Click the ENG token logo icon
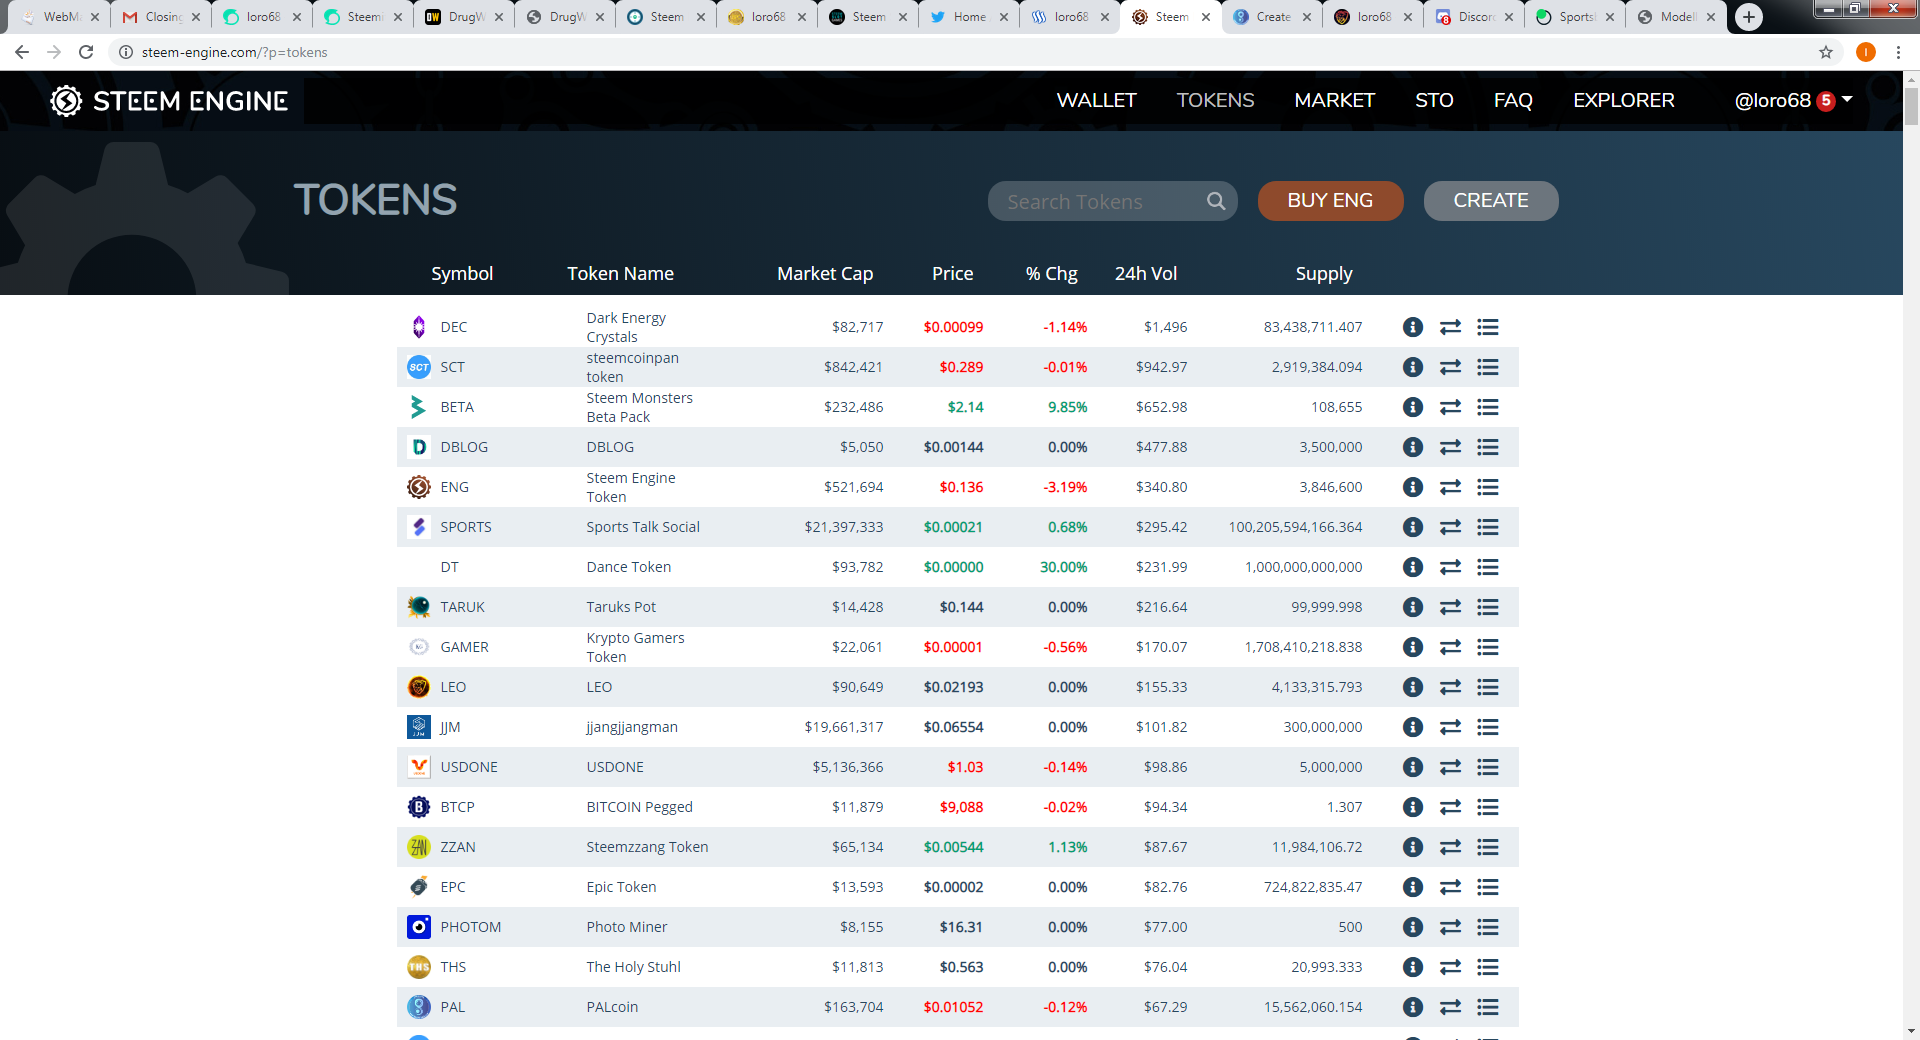1920x1040 pixels. point(419,487)
